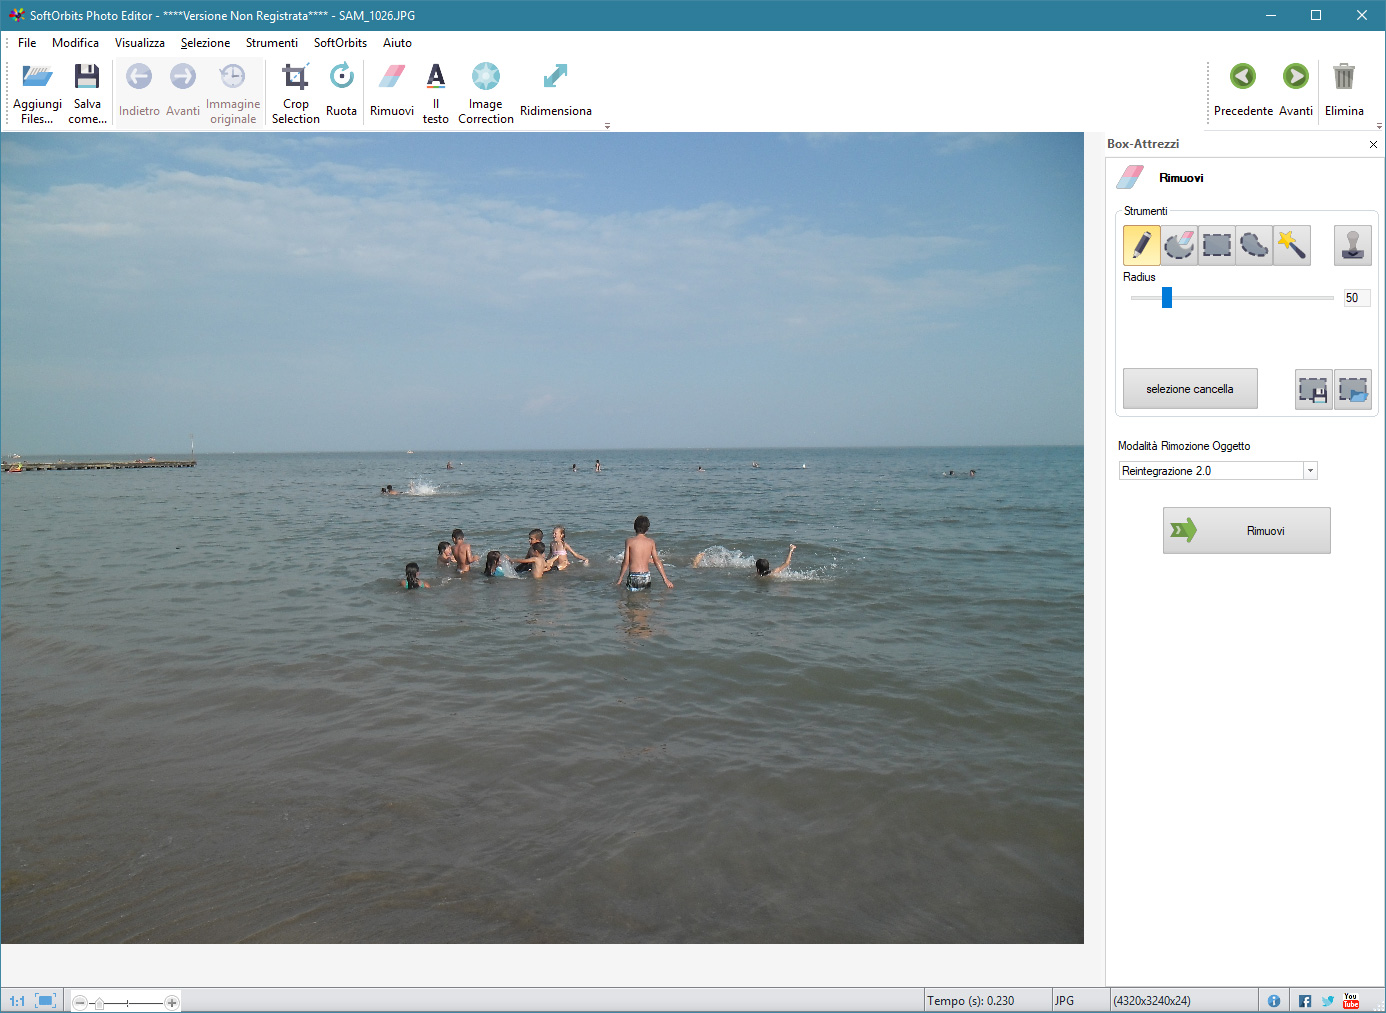Image resolution: width=1386 pixels, height=1013 pixels.
Task: Toggle the 1:1 actual size view
Action: pyautogui.click(x=17, y=1001)
